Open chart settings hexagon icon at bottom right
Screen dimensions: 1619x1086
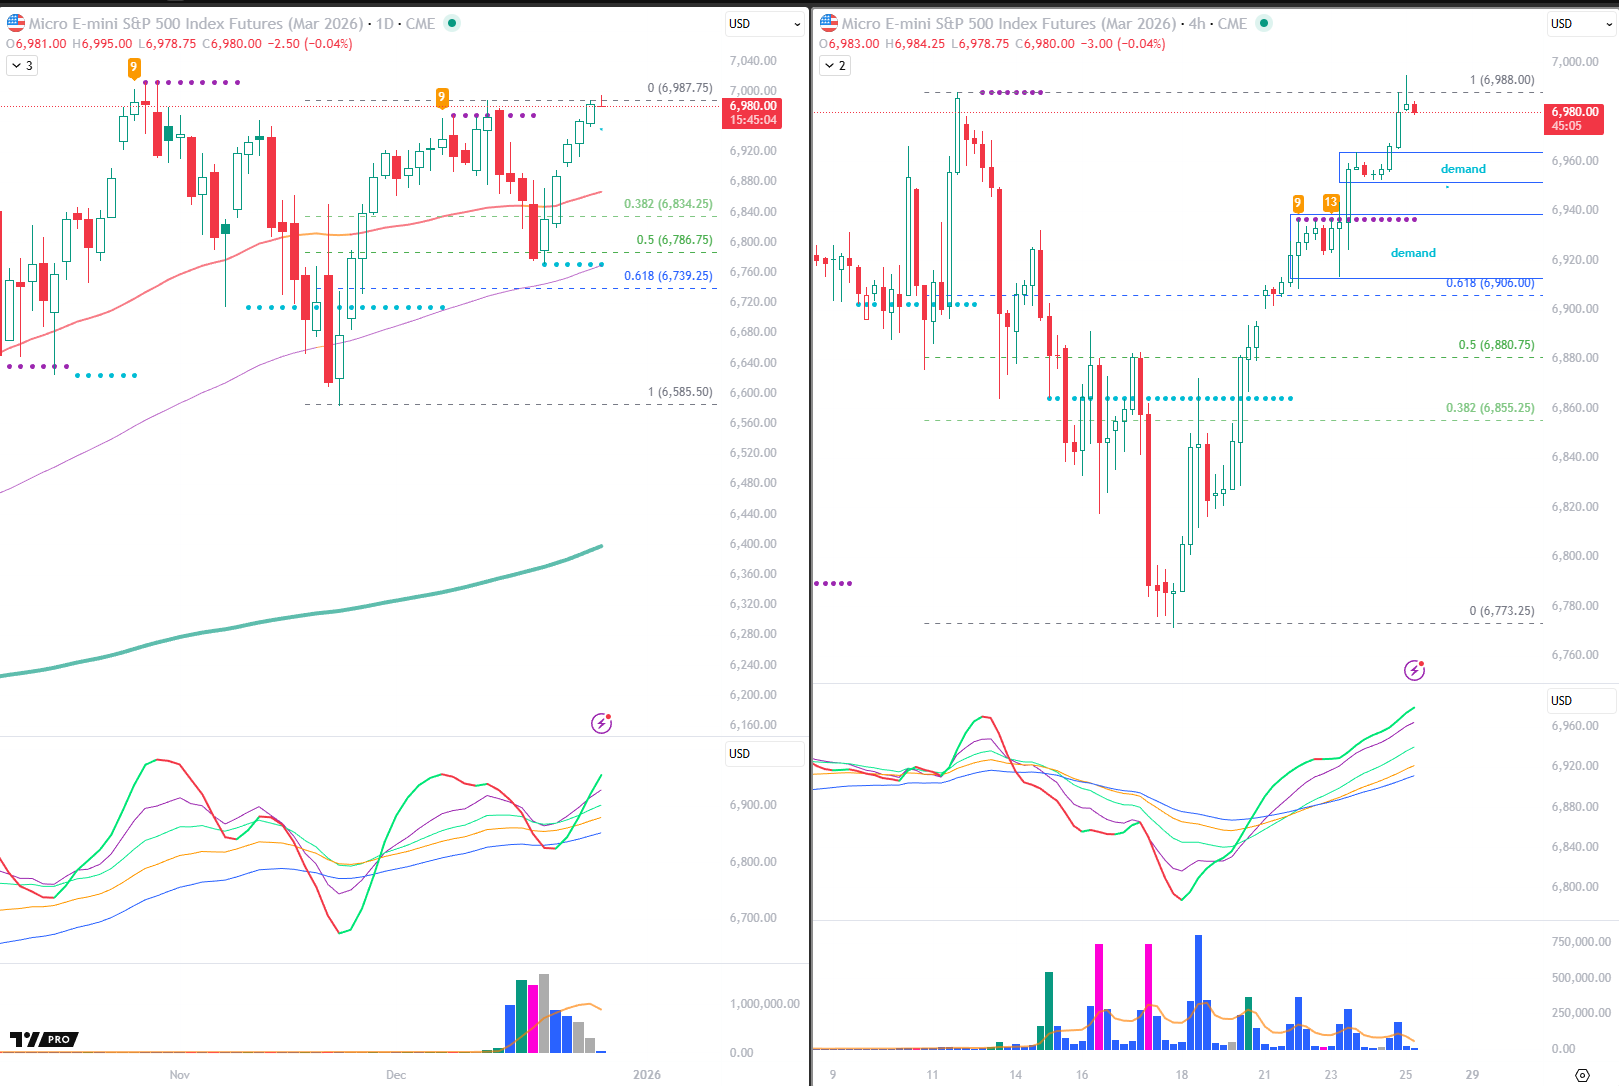tap(1582, 1075)
